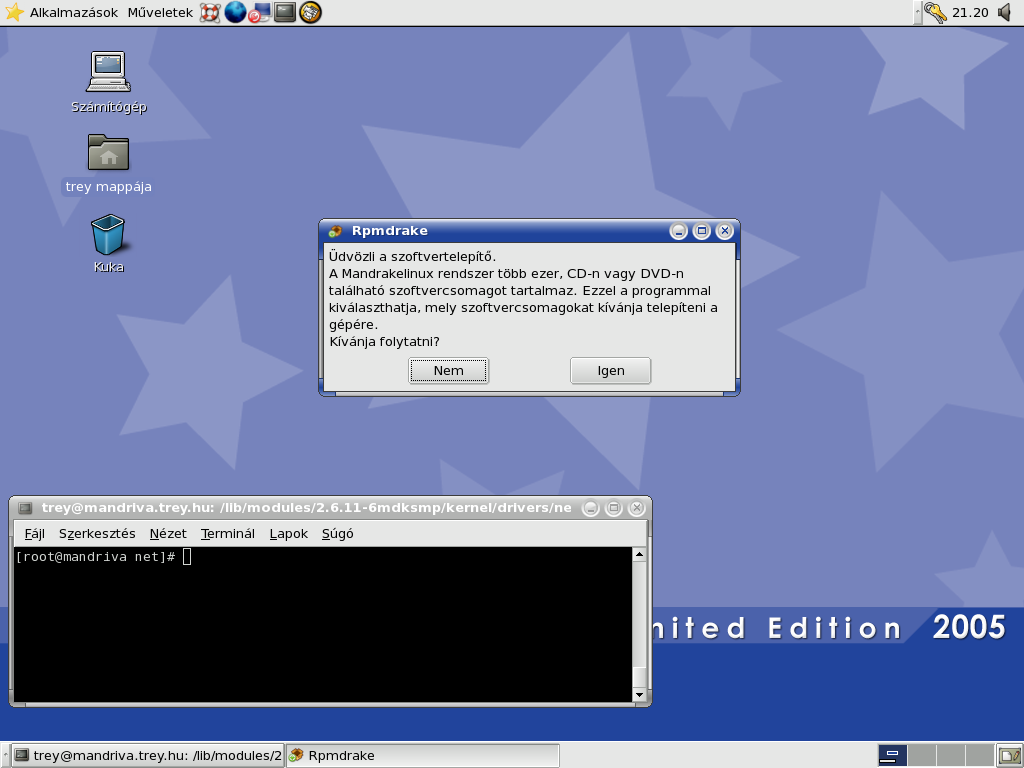Close the terminal window
The height and width of the screenshot is (768, 1024).
[x=636, y=508]
